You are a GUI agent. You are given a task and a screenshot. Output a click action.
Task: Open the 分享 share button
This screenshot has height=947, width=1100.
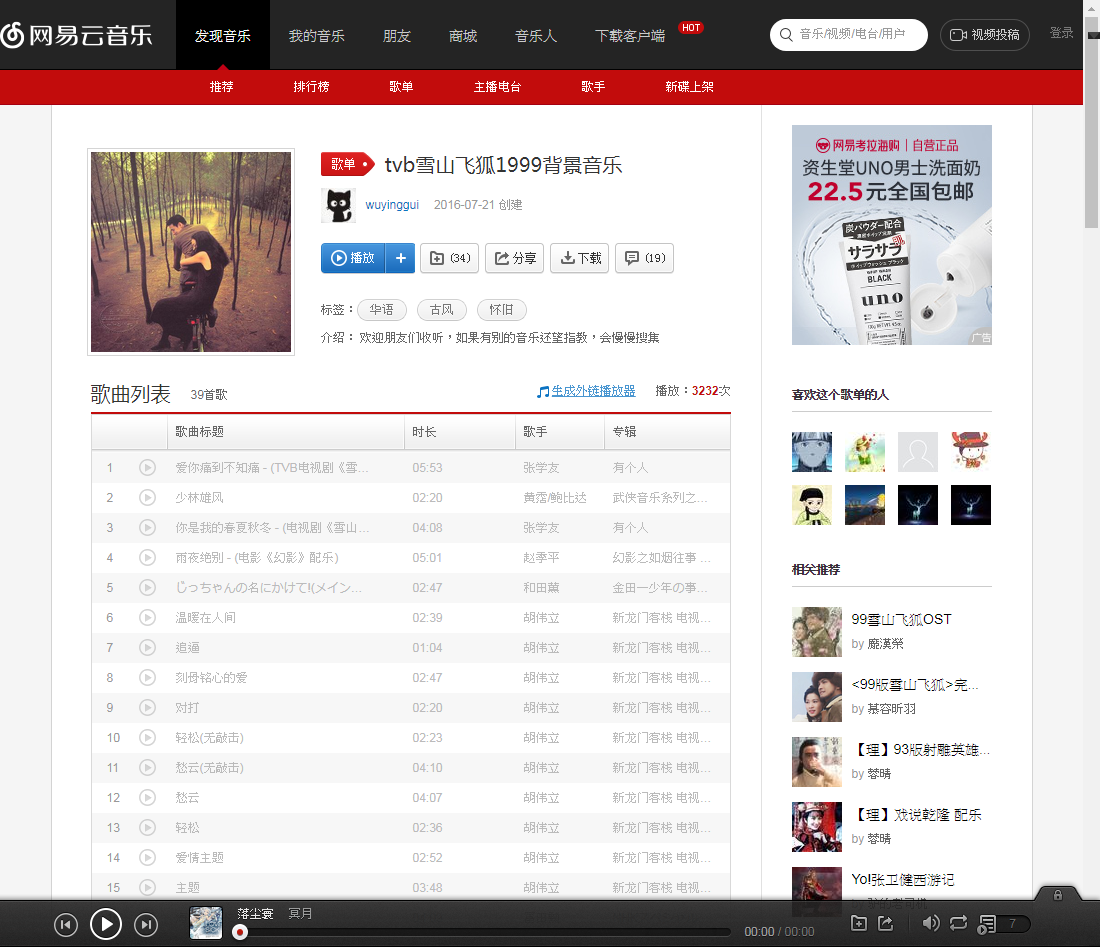click(x=515, y=258)
